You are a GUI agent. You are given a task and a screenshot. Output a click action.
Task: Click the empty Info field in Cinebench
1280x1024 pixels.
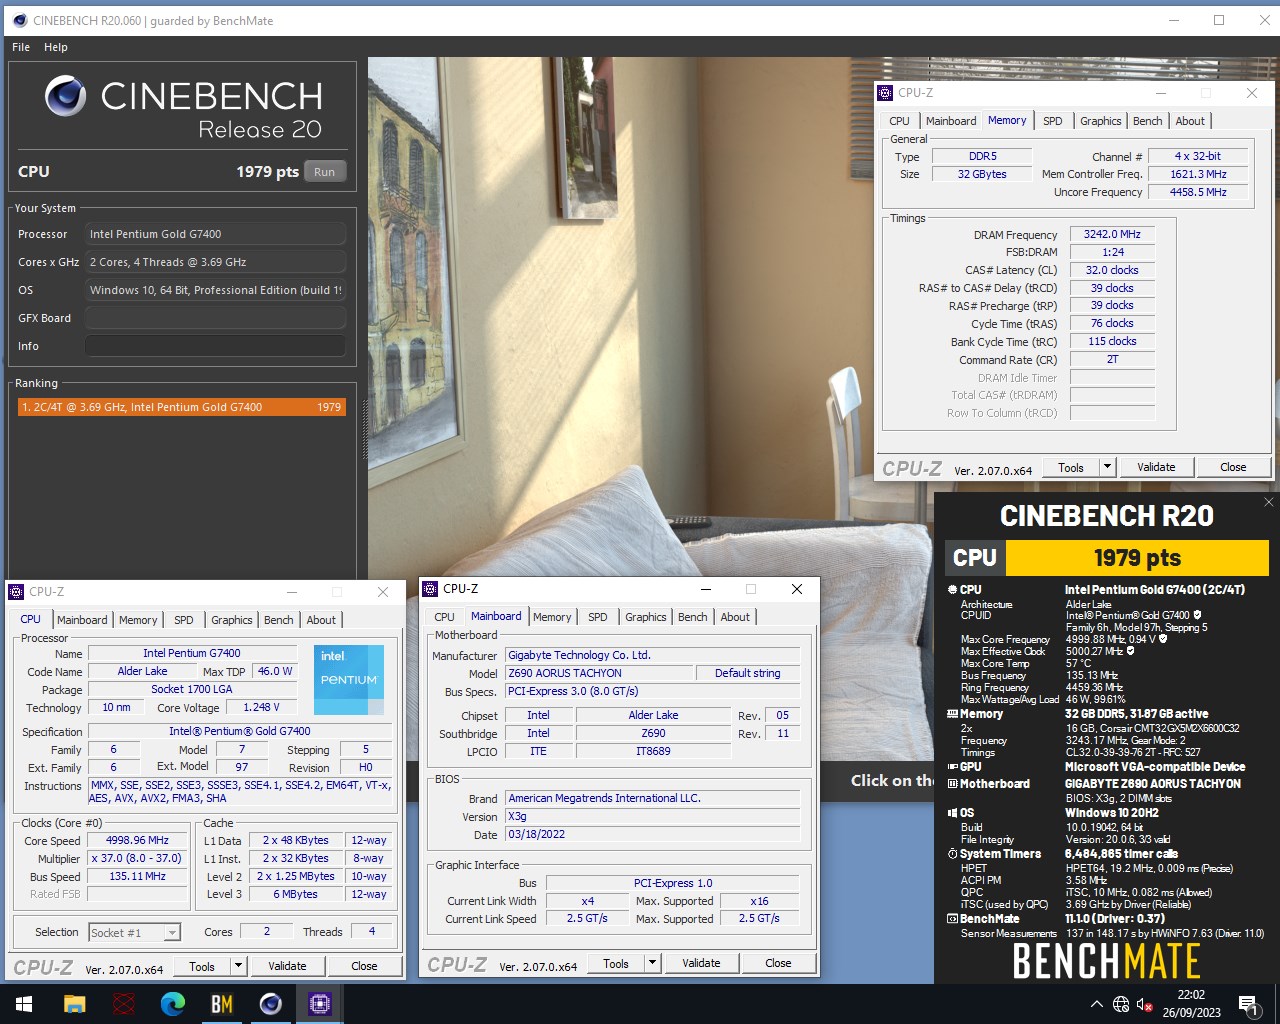215,346
